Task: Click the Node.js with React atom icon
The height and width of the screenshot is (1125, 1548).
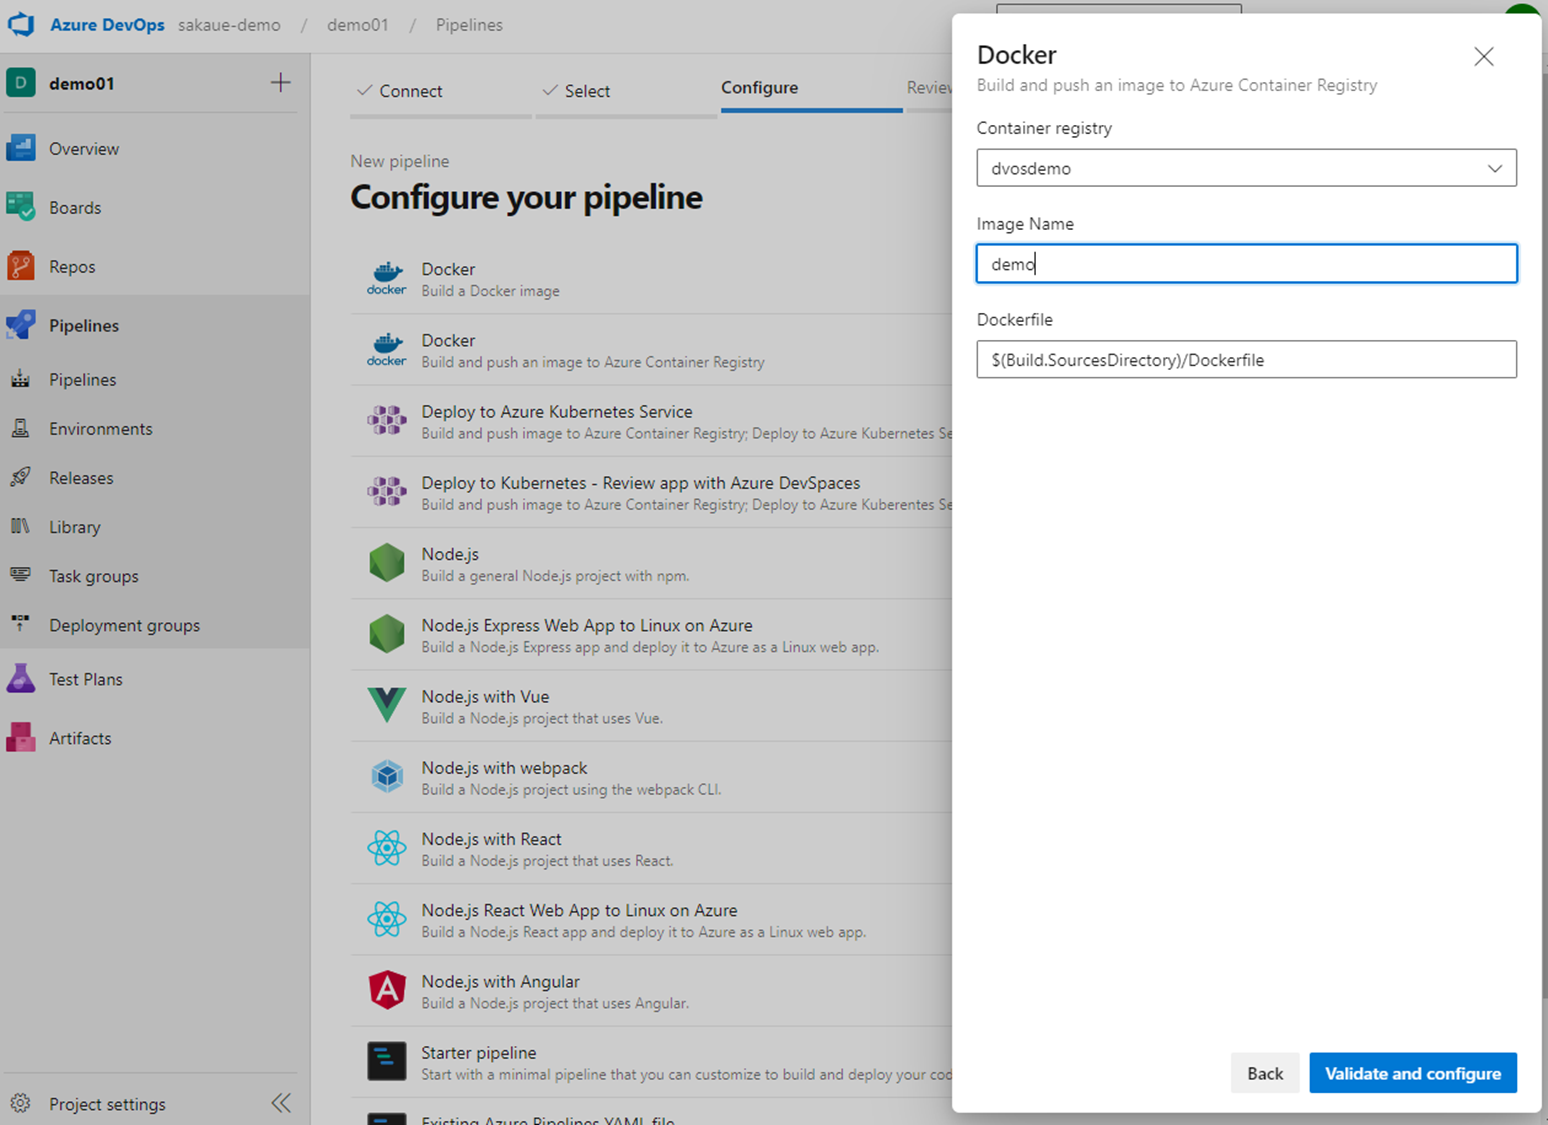Action: [387, 848]
